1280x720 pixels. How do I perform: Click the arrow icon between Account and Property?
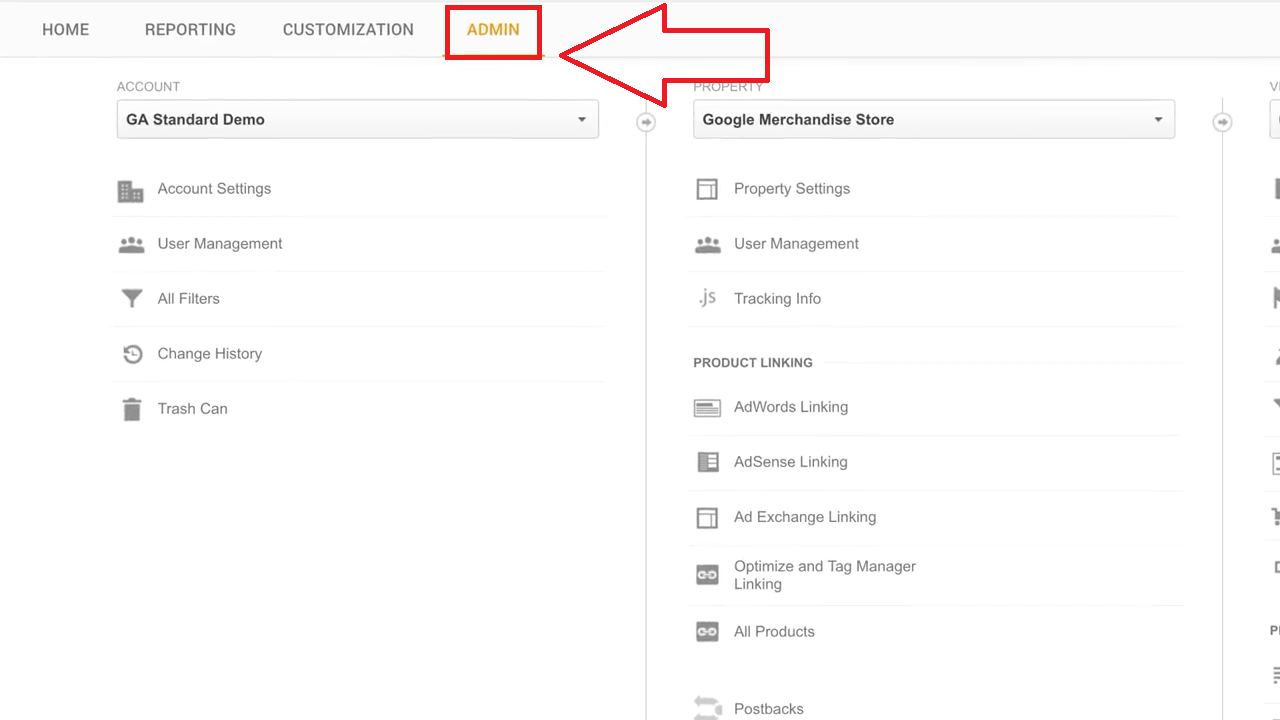pyautogui.click(x=646, y=122)
